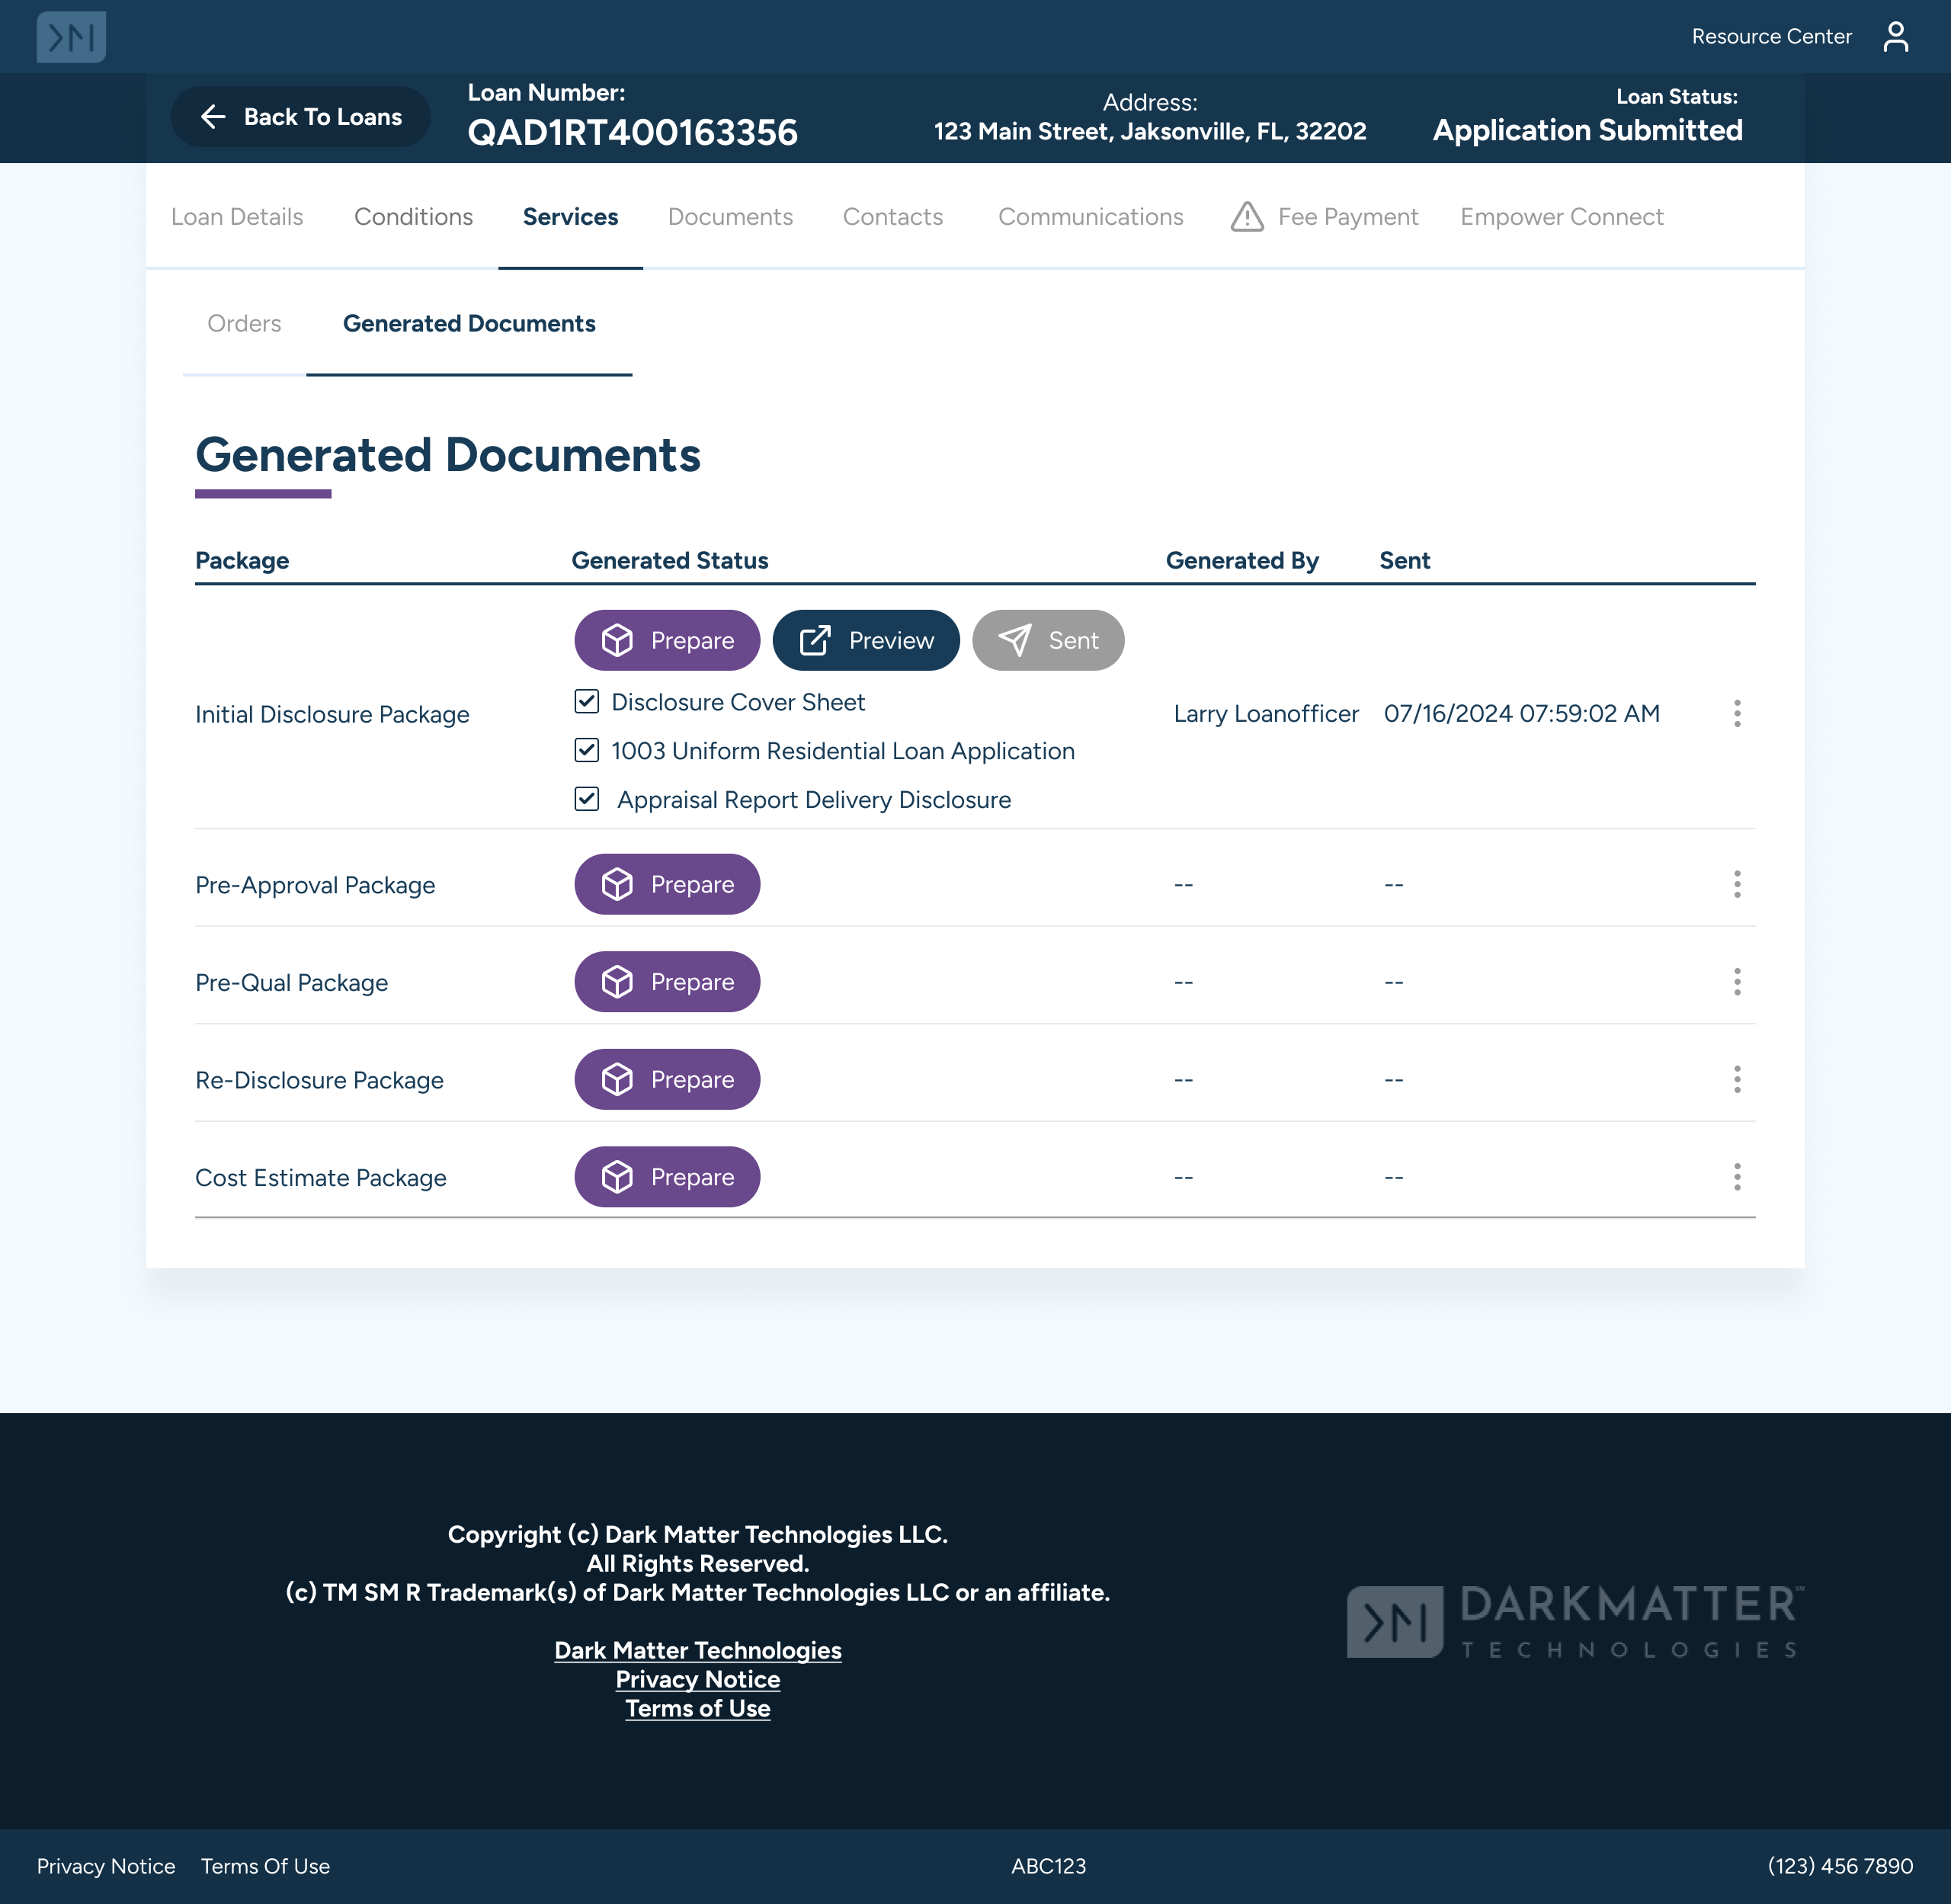The height and width of the screenshot is (1904, 1951).
Task: Click the Fee Payment warning triangle icon
Action: [x=1247, y=217]
